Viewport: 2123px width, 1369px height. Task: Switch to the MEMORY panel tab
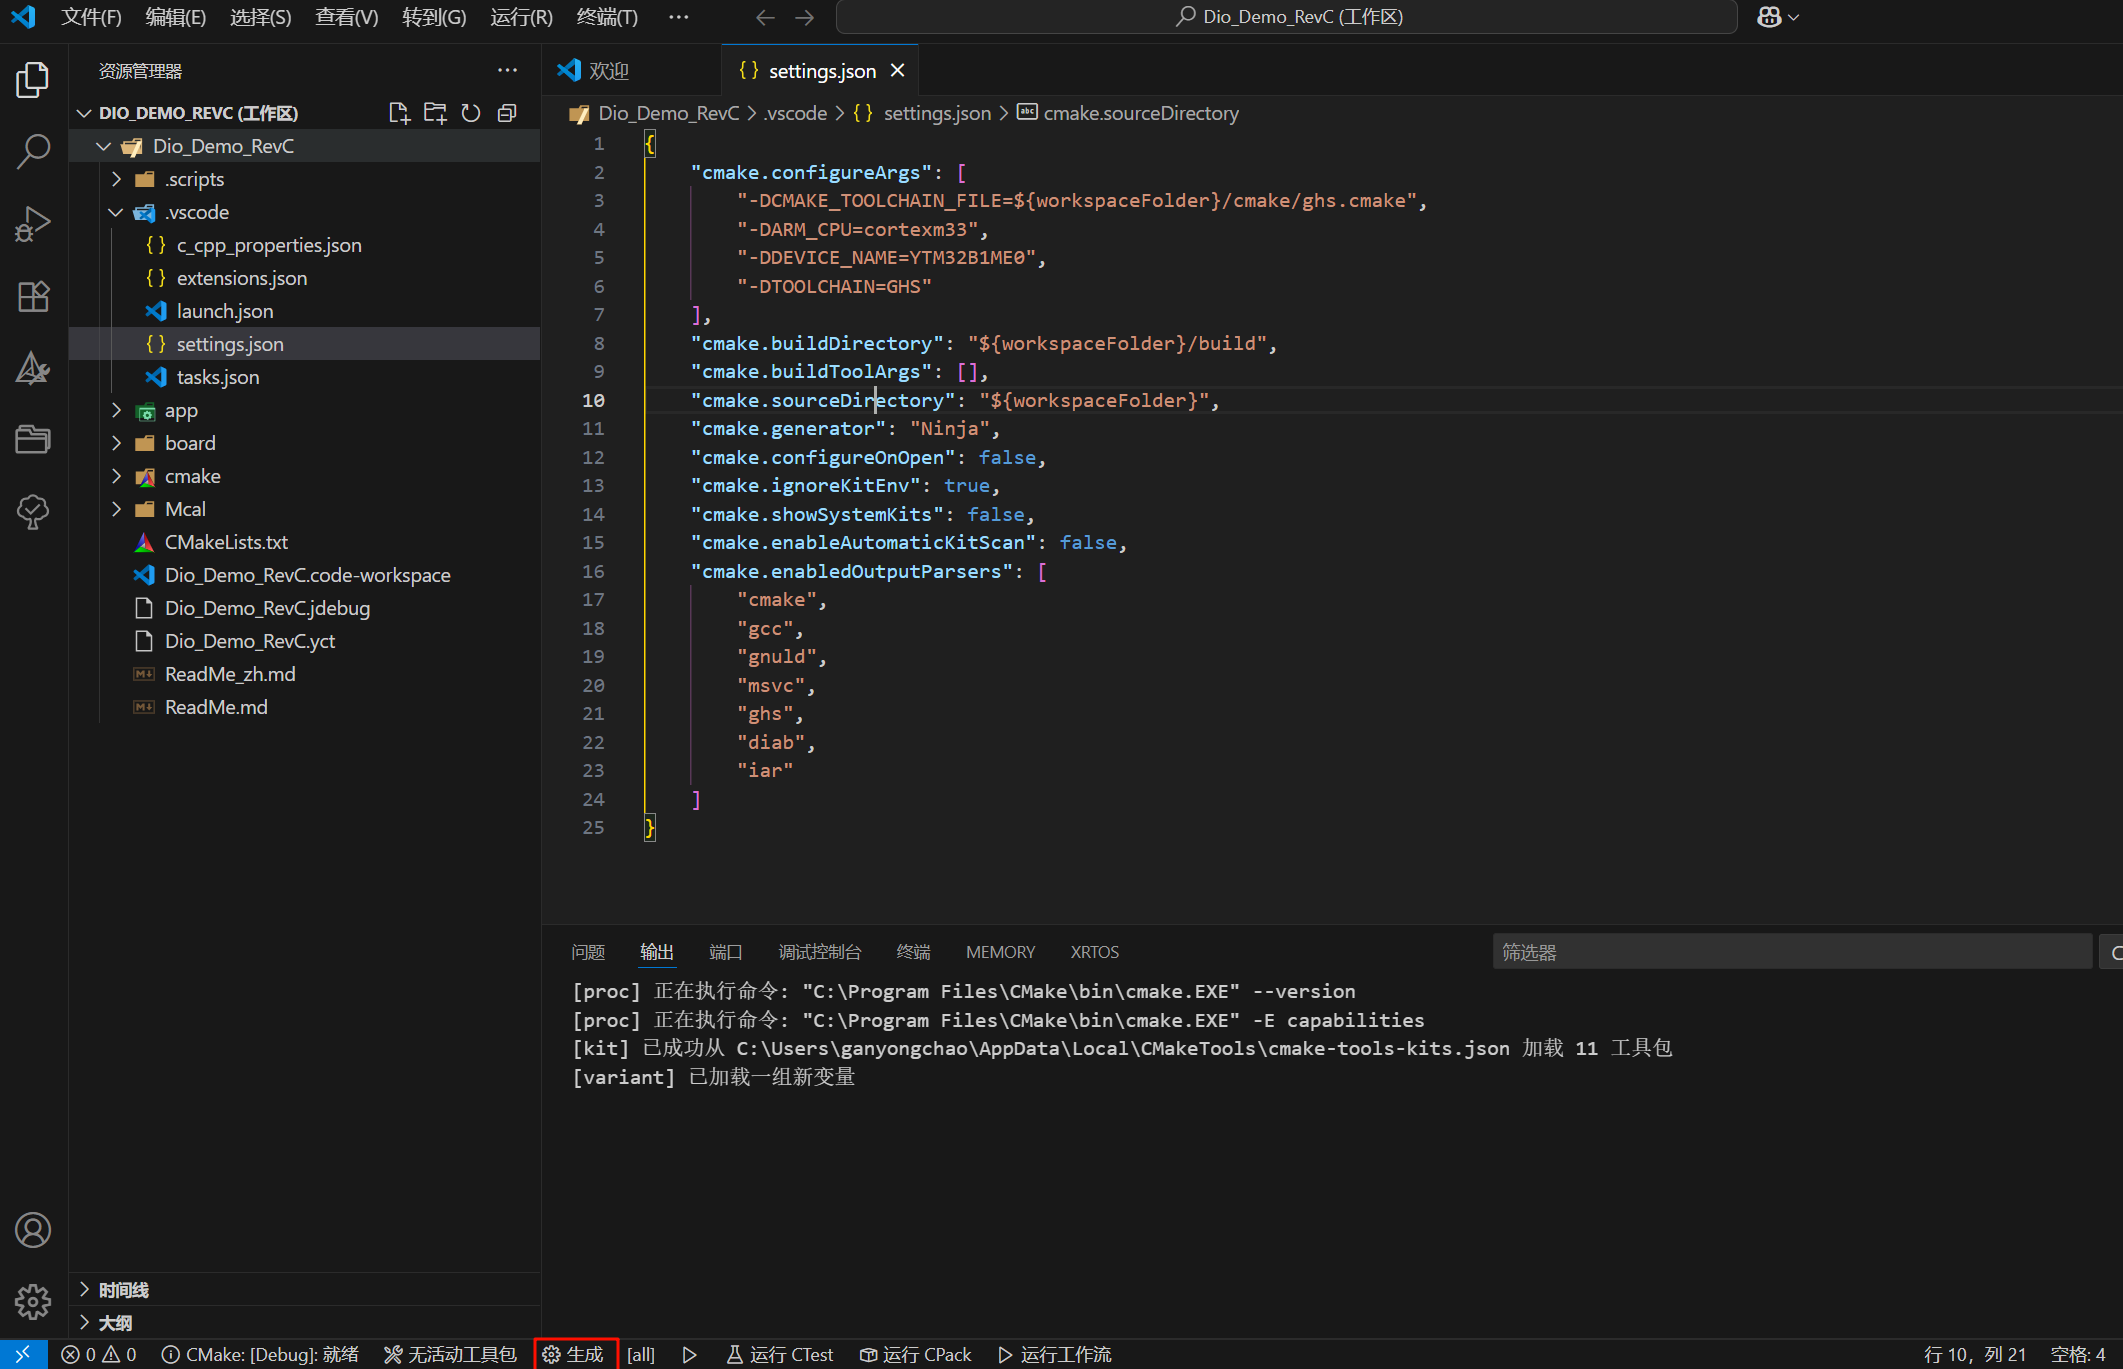pyautogui.click(x=1000, y=952)
